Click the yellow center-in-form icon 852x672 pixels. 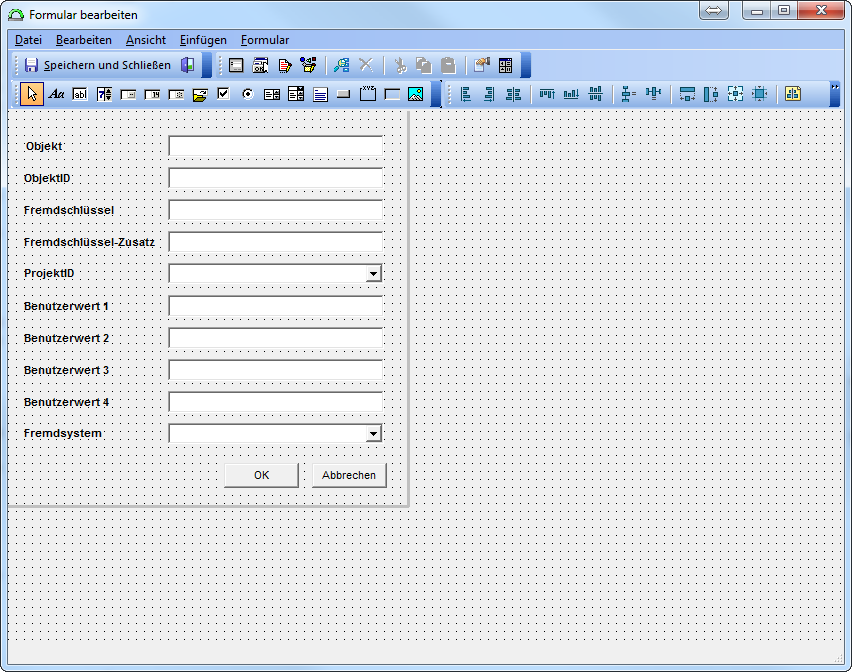pyautogui.click(x=793, y=94)
